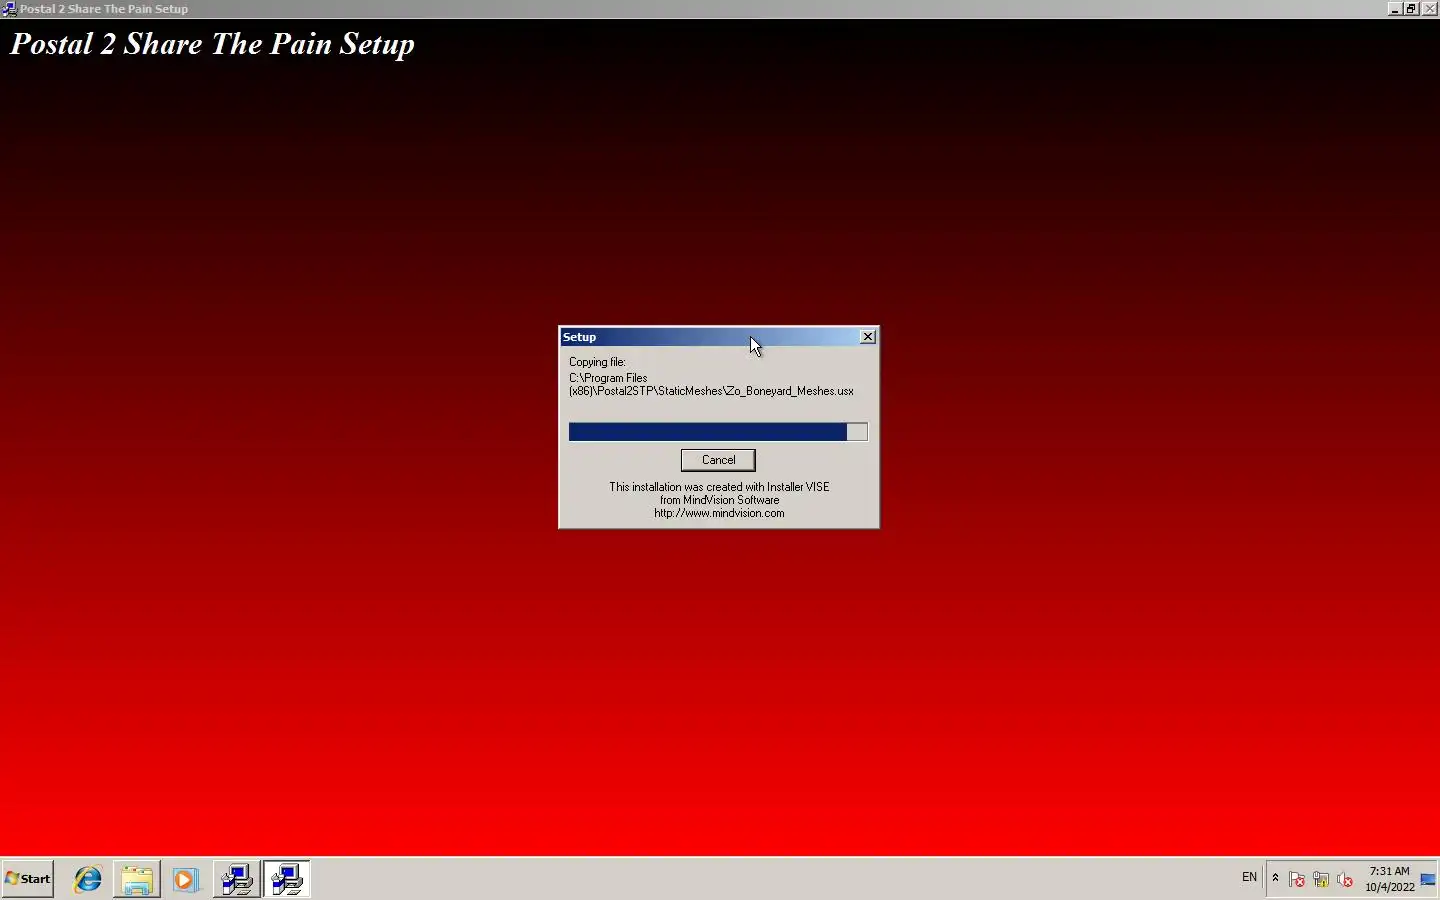Click Installer VISE credit text
Screen dimensions: 1440x900
[x=719, y=487]
